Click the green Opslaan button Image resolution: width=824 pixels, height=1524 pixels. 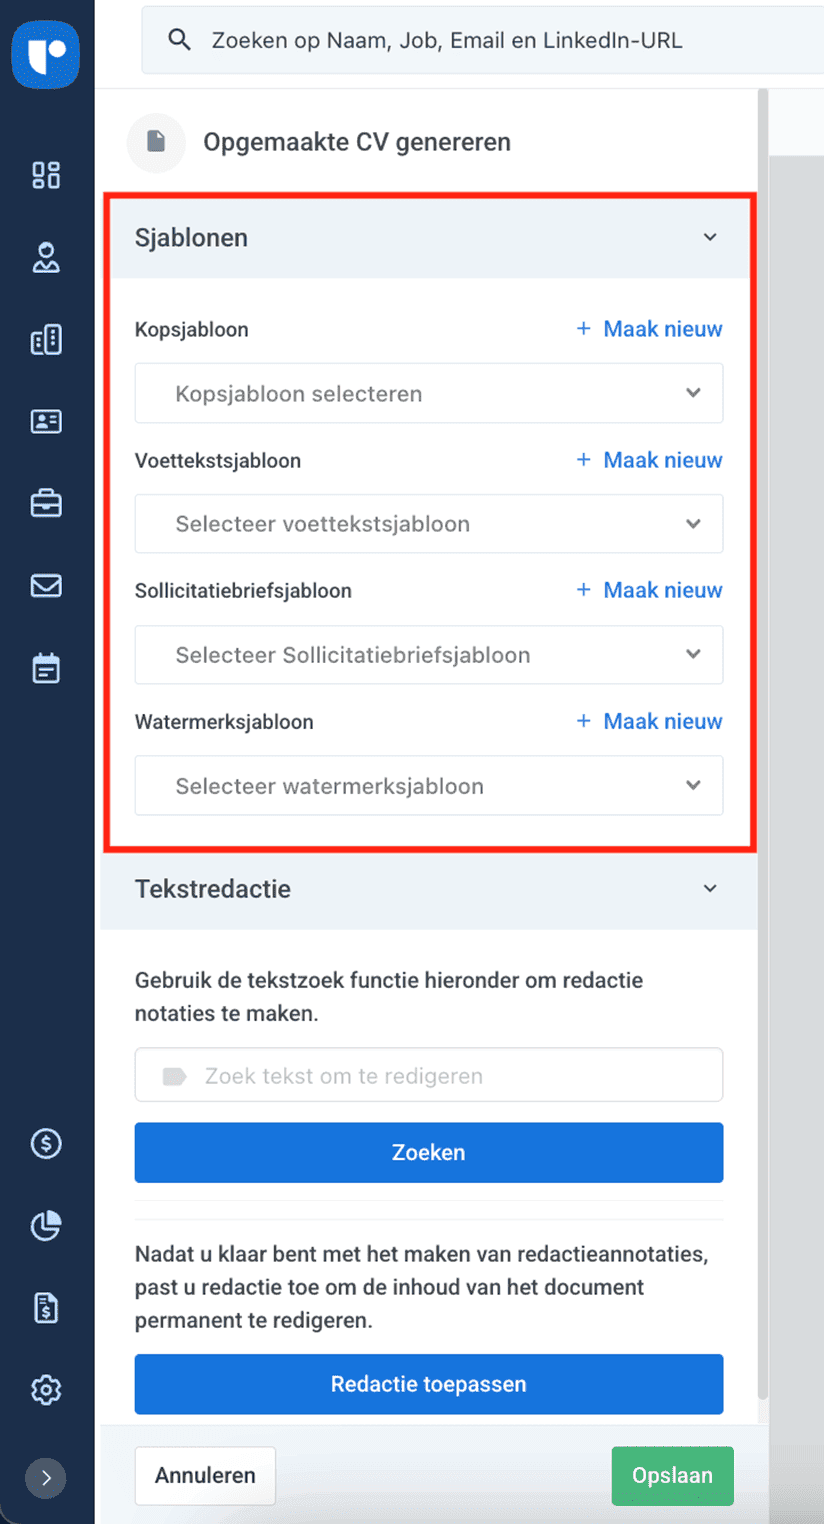pyautogui.click(x=672, y=1476)
